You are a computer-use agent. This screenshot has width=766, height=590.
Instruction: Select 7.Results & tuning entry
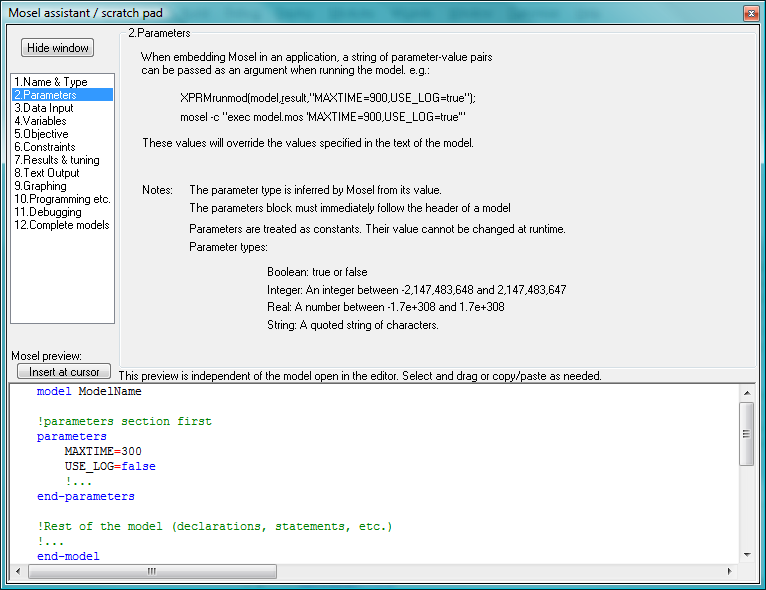[57, 160]
